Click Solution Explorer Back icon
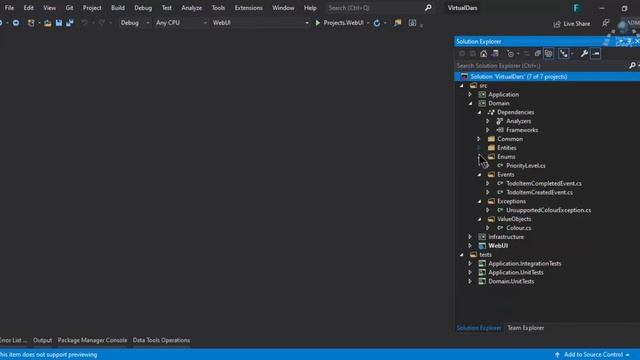The height and width of the screenshot is (360, 640). (x=462, y=53)
